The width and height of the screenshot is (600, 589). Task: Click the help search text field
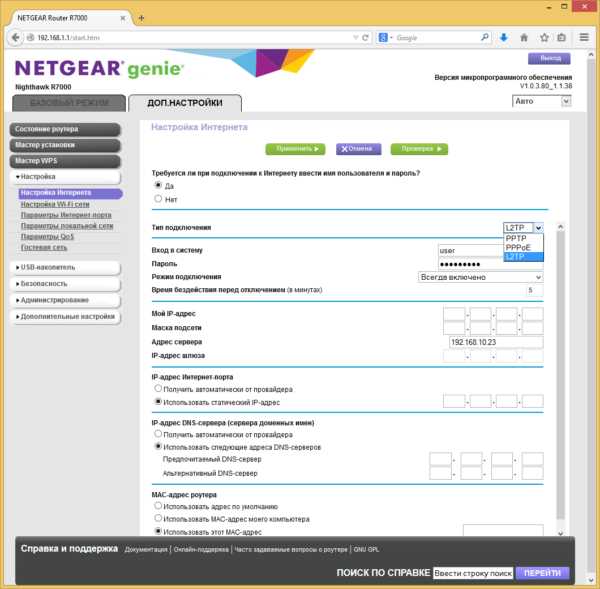(x=473, y=573)
